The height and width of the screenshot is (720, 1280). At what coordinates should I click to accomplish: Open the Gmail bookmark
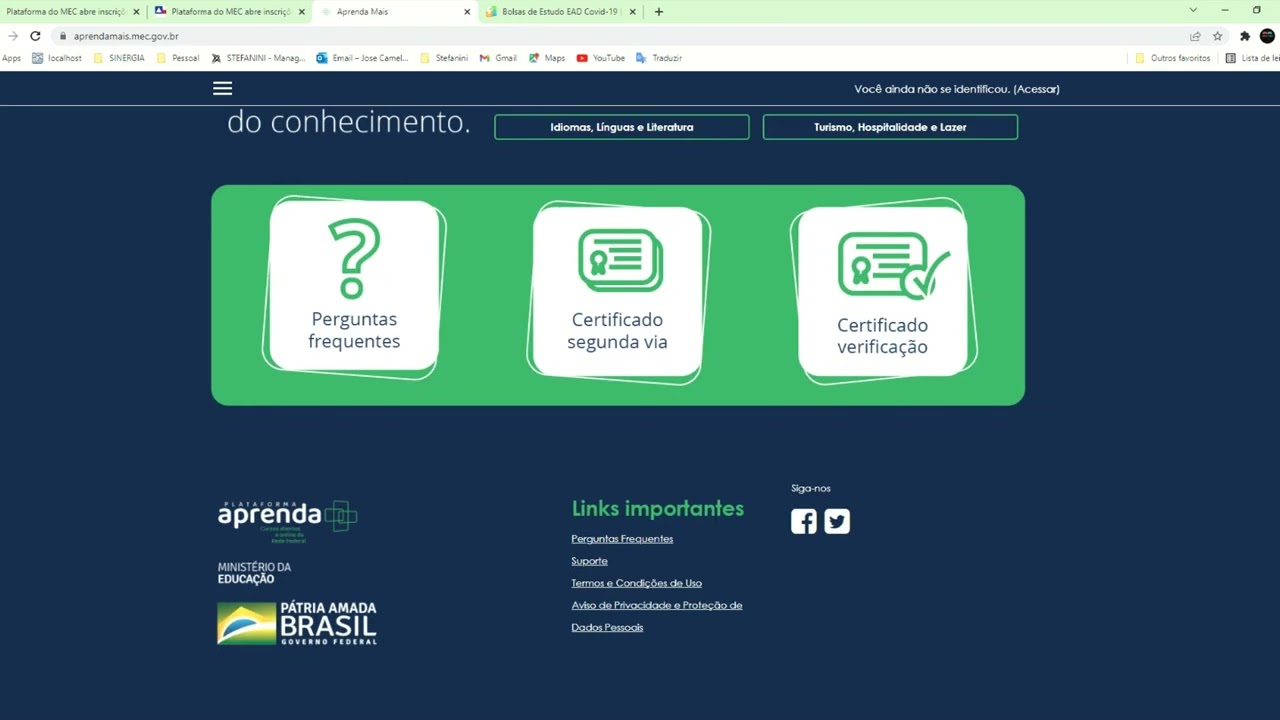tap(498, 58)
